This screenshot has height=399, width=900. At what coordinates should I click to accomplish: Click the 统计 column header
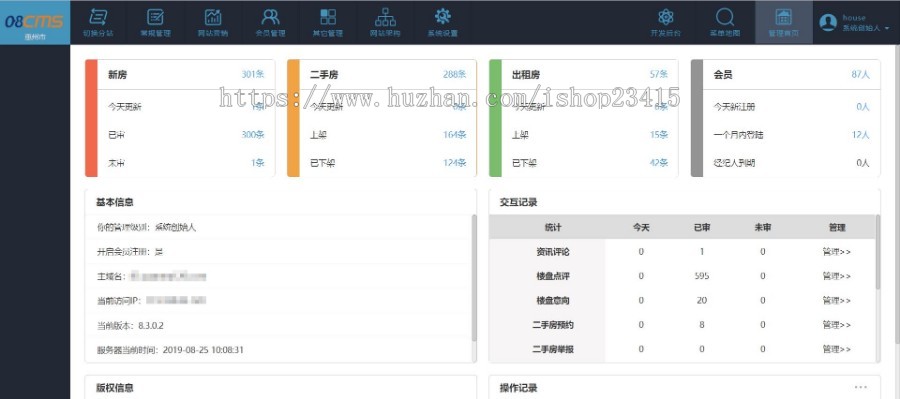[x=553, y=227]
